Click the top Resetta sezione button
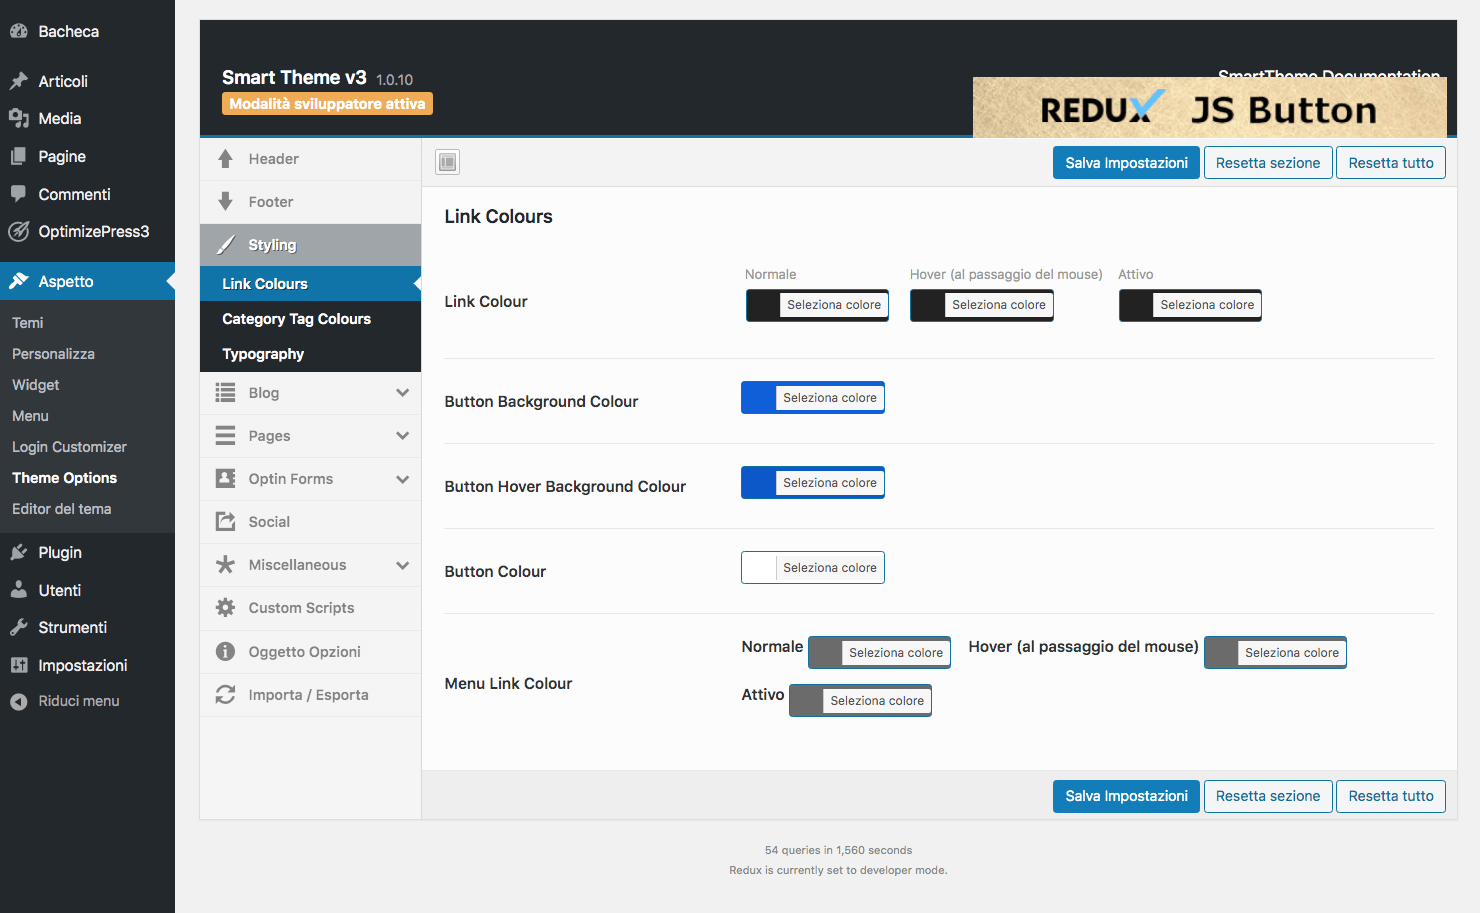Image resolution: width=1480 pixels, height=913 pixels. coord(1268,163)
